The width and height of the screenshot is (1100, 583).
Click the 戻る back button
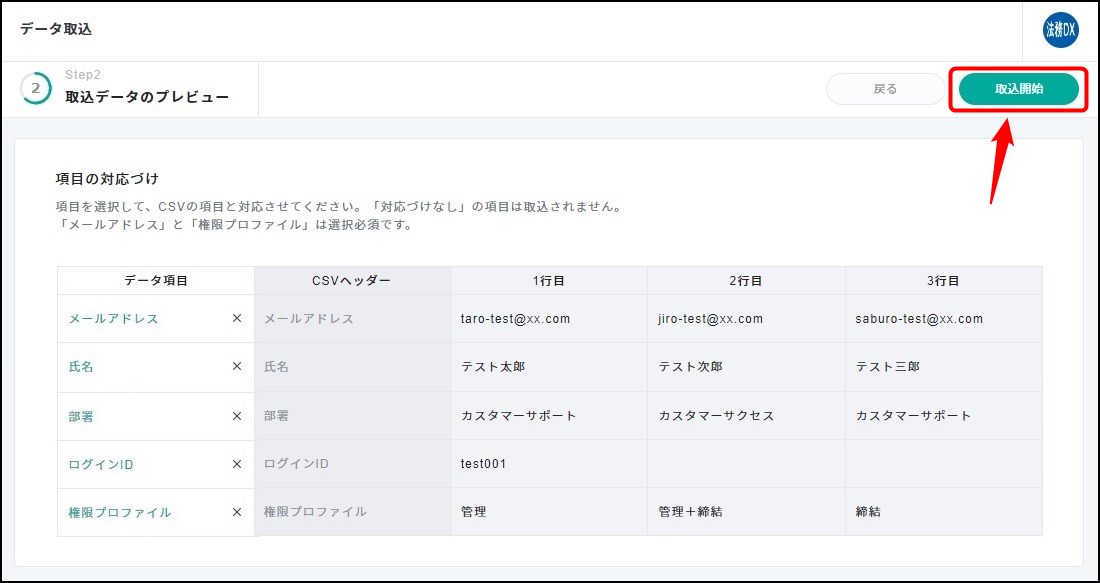coord(885,89)
